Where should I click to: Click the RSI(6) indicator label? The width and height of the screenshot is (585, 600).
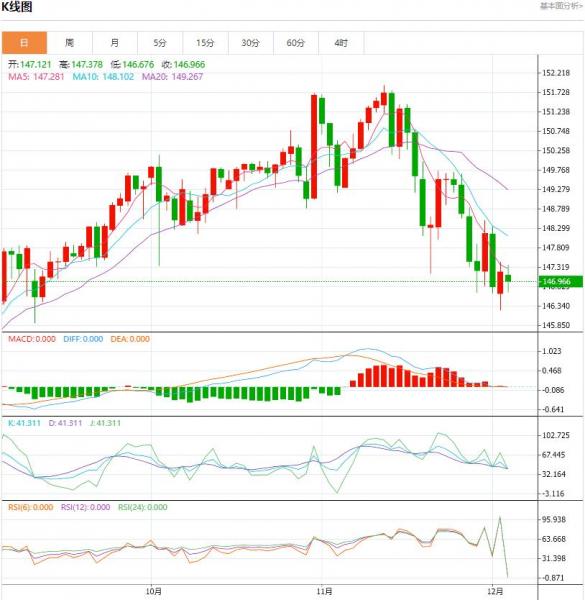(31, 507)
